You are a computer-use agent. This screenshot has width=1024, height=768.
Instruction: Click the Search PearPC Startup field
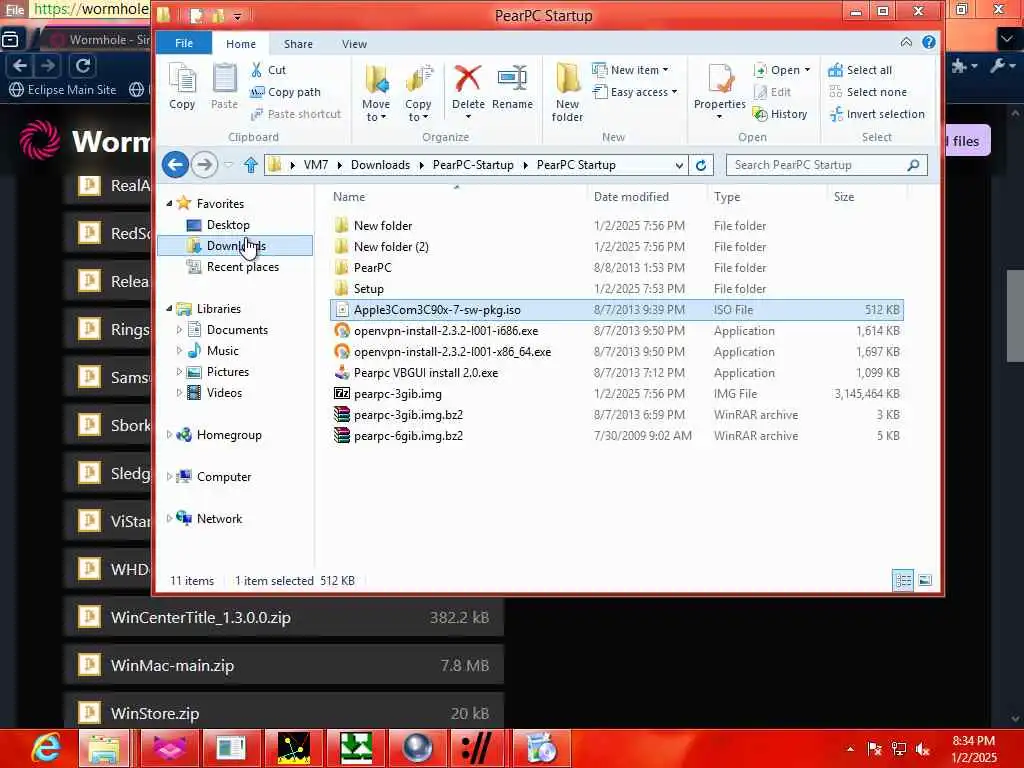point(826,165)
